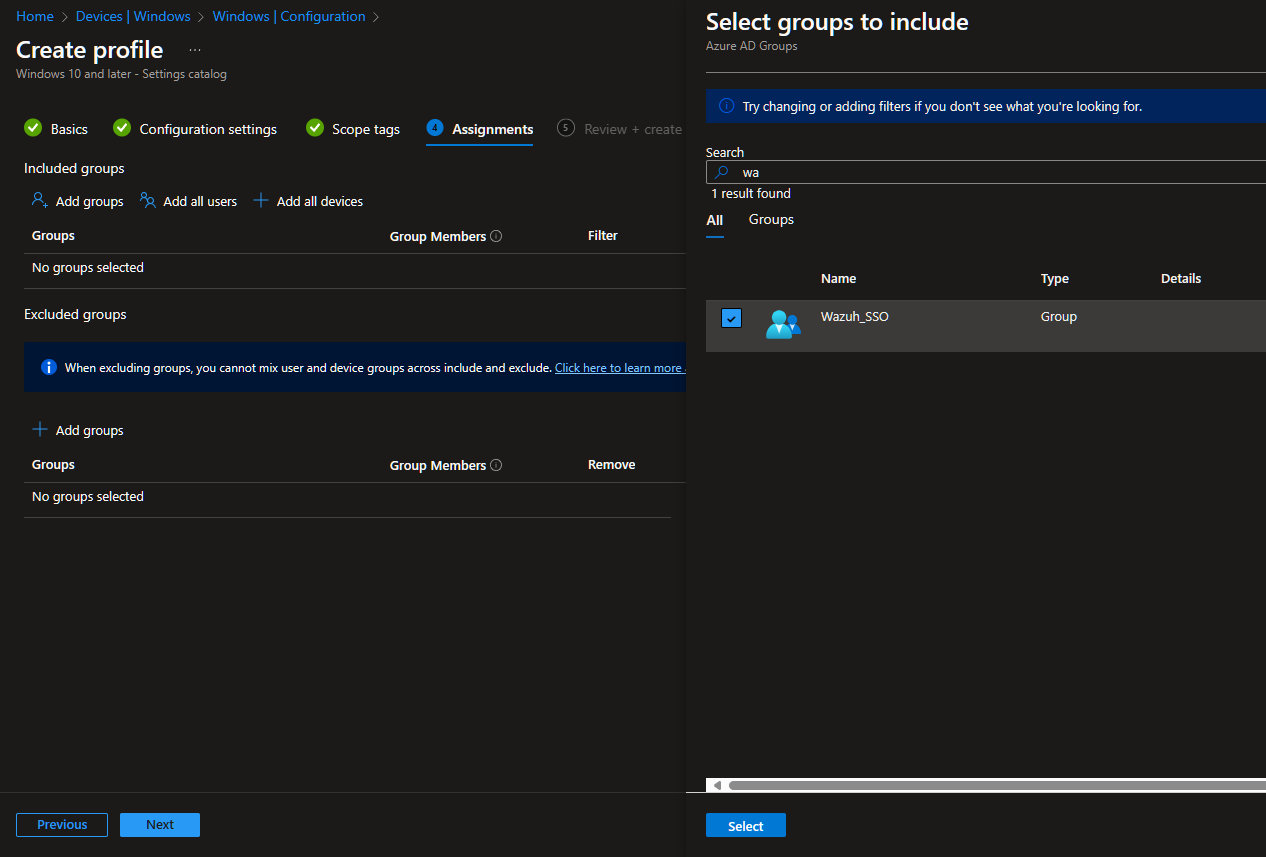Click the Group Members info icon in Excluded groups
Screen dimensions: 1266x857
[497, 466]
